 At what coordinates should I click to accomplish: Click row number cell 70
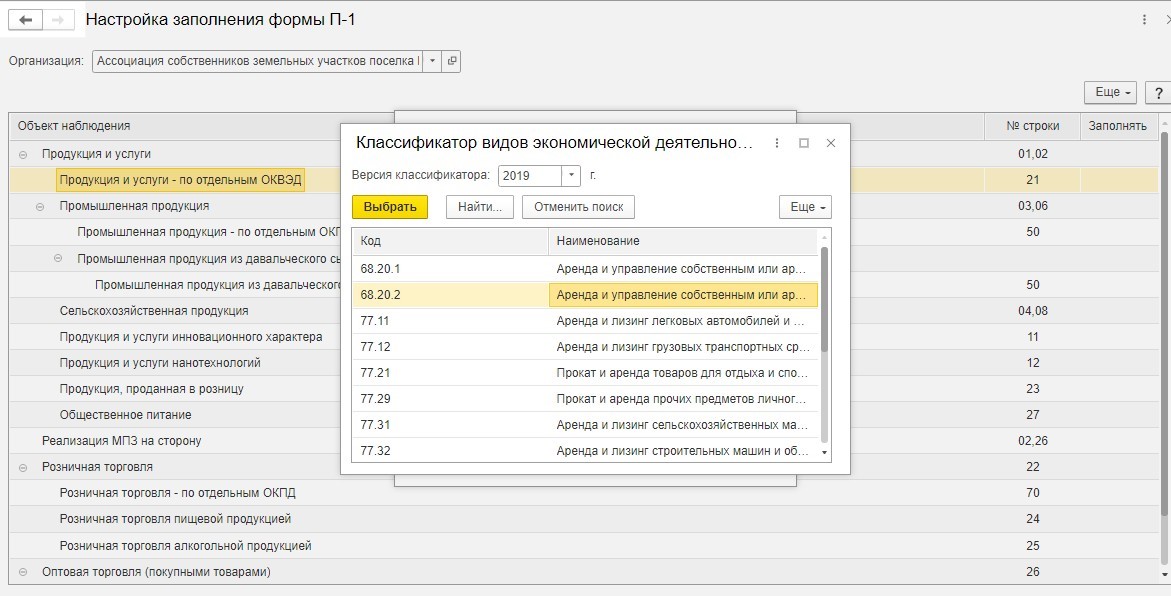coord(1032,493)
